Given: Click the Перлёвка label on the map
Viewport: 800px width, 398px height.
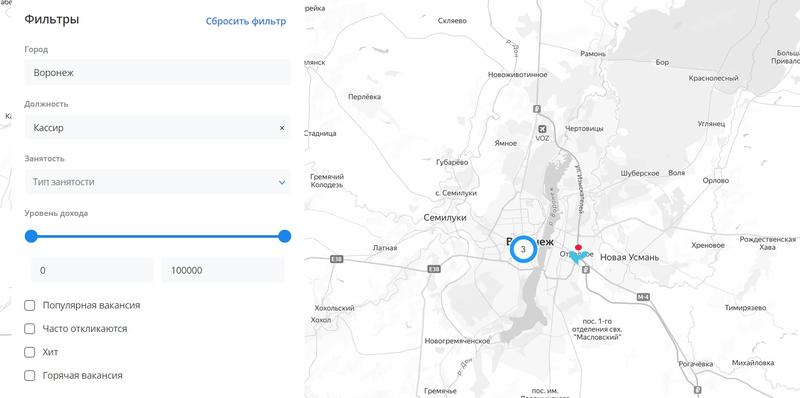Looking at the screenshot, I should [x=364, y=96].
